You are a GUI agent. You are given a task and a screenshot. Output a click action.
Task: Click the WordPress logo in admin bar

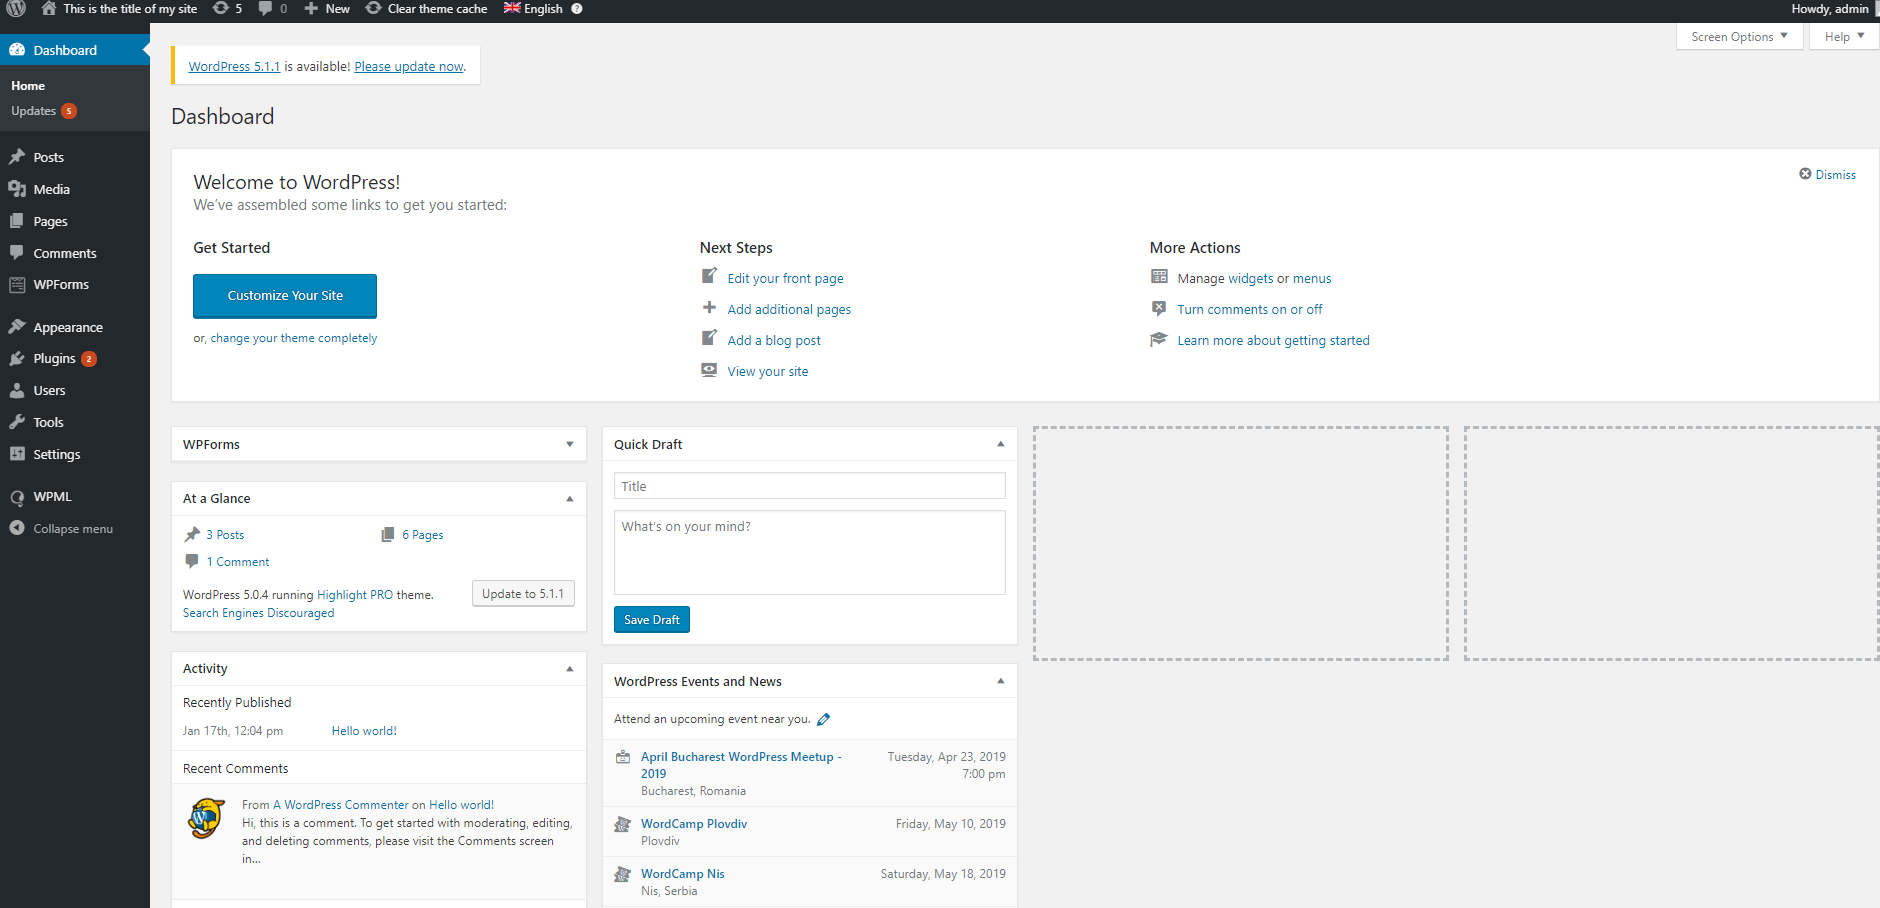tap(16, 9)
